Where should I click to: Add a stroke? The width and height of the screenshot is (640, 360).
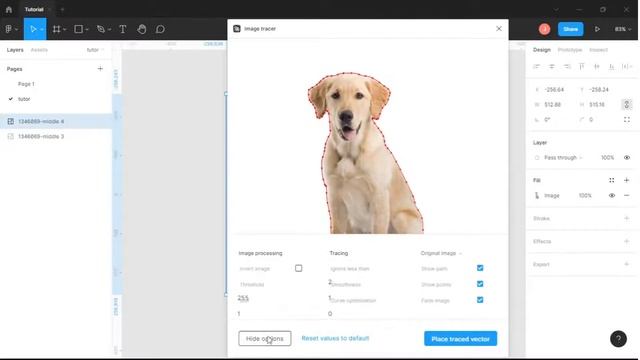click(627, 218)
